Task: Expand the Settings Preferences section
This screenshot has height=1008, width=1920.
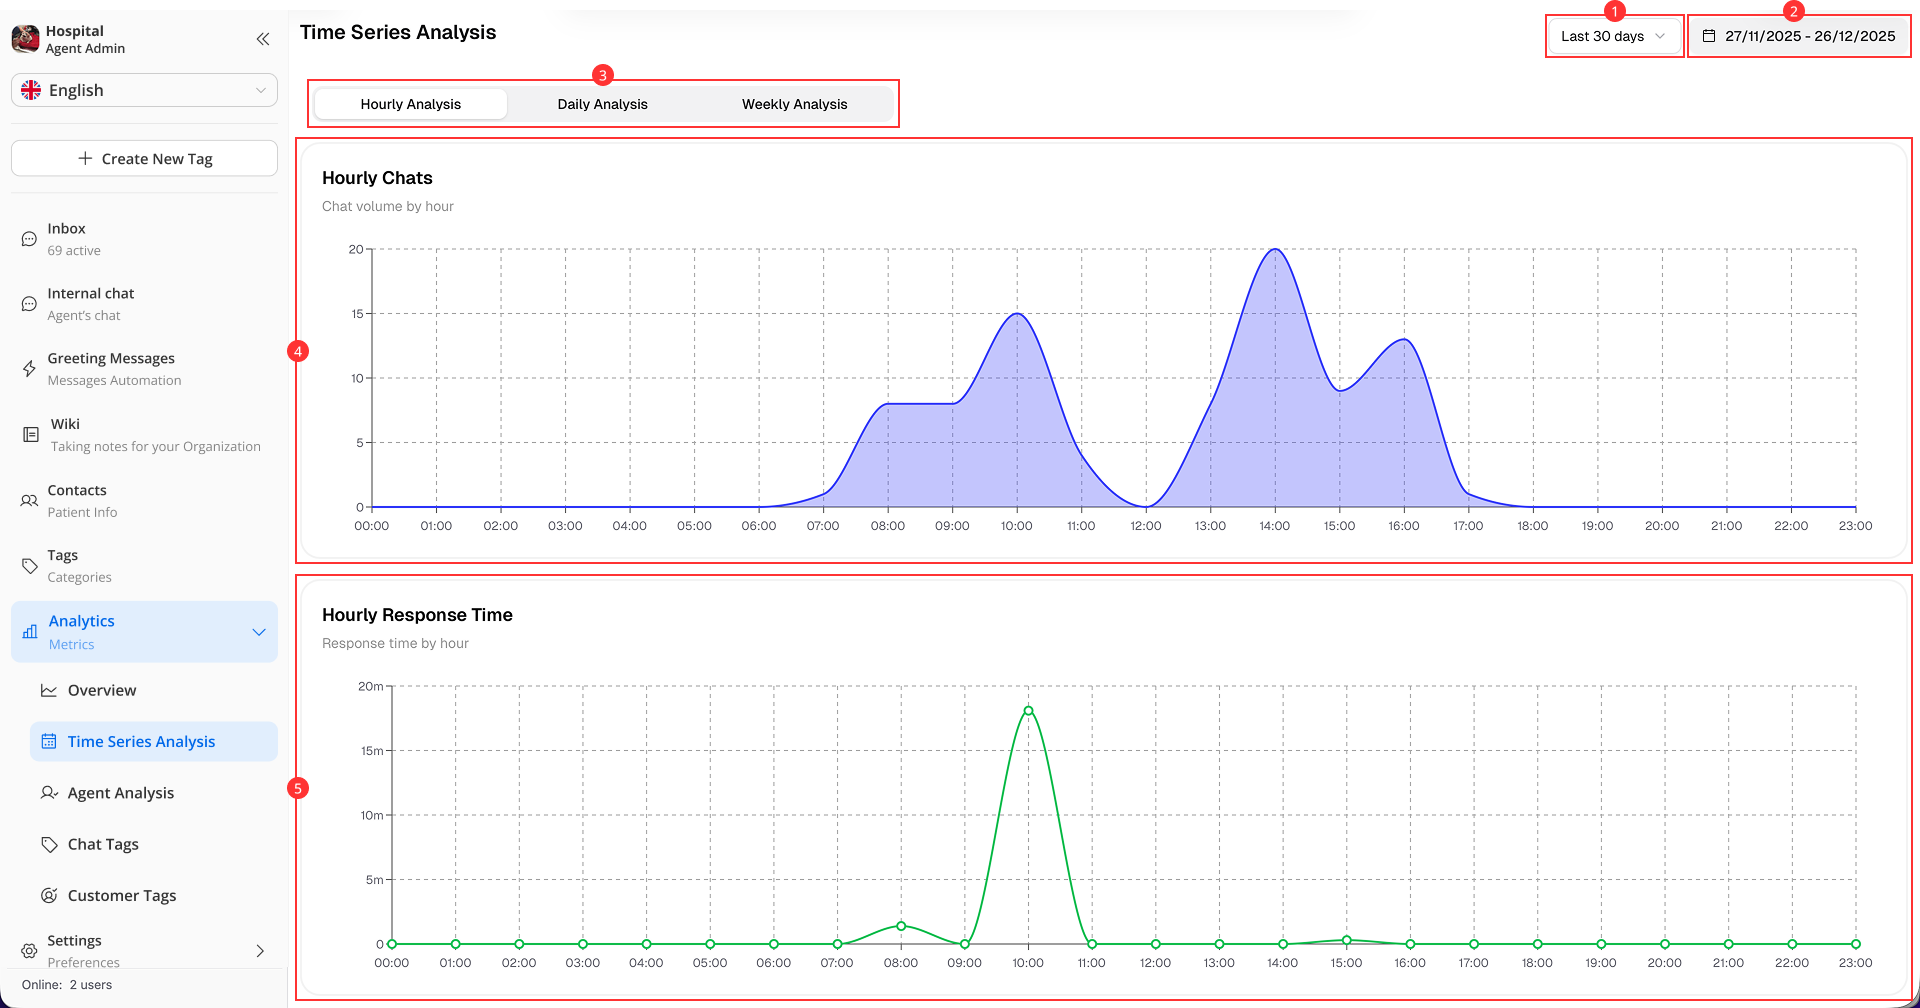Action: click(259, 950)
